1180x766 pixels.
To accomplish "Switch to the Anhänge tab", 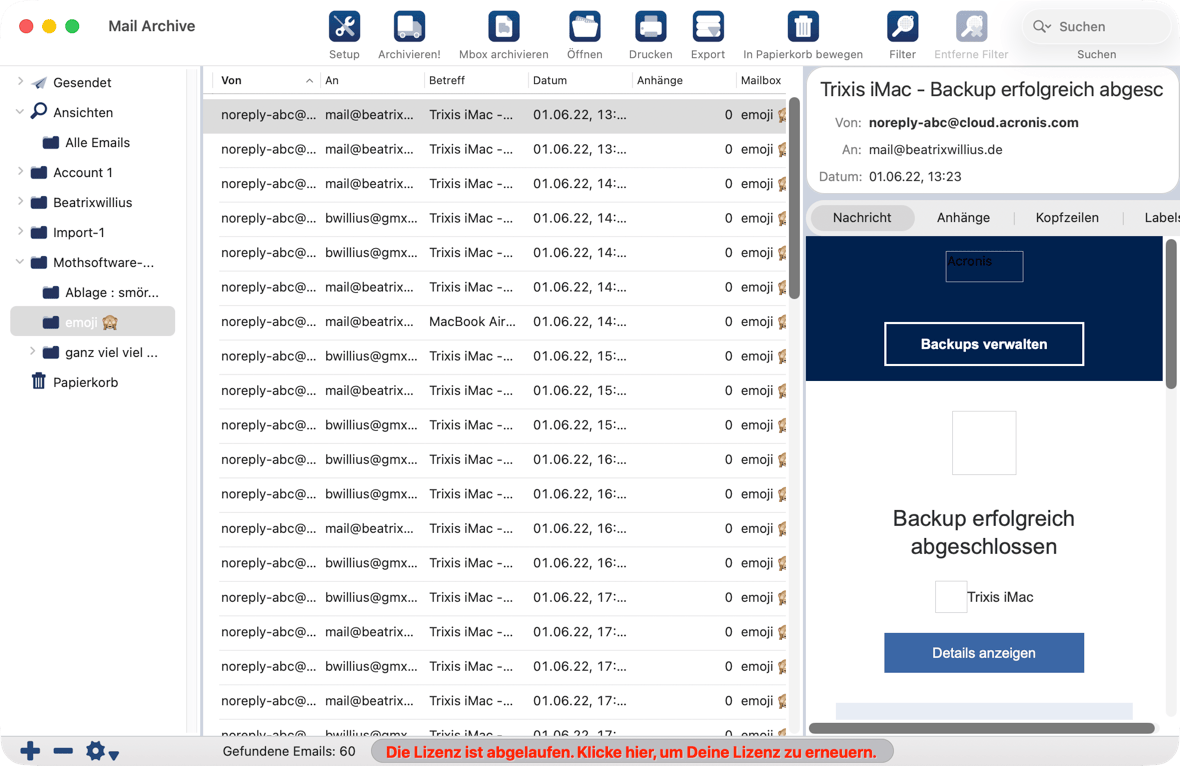I will click(x=963, y=217).
